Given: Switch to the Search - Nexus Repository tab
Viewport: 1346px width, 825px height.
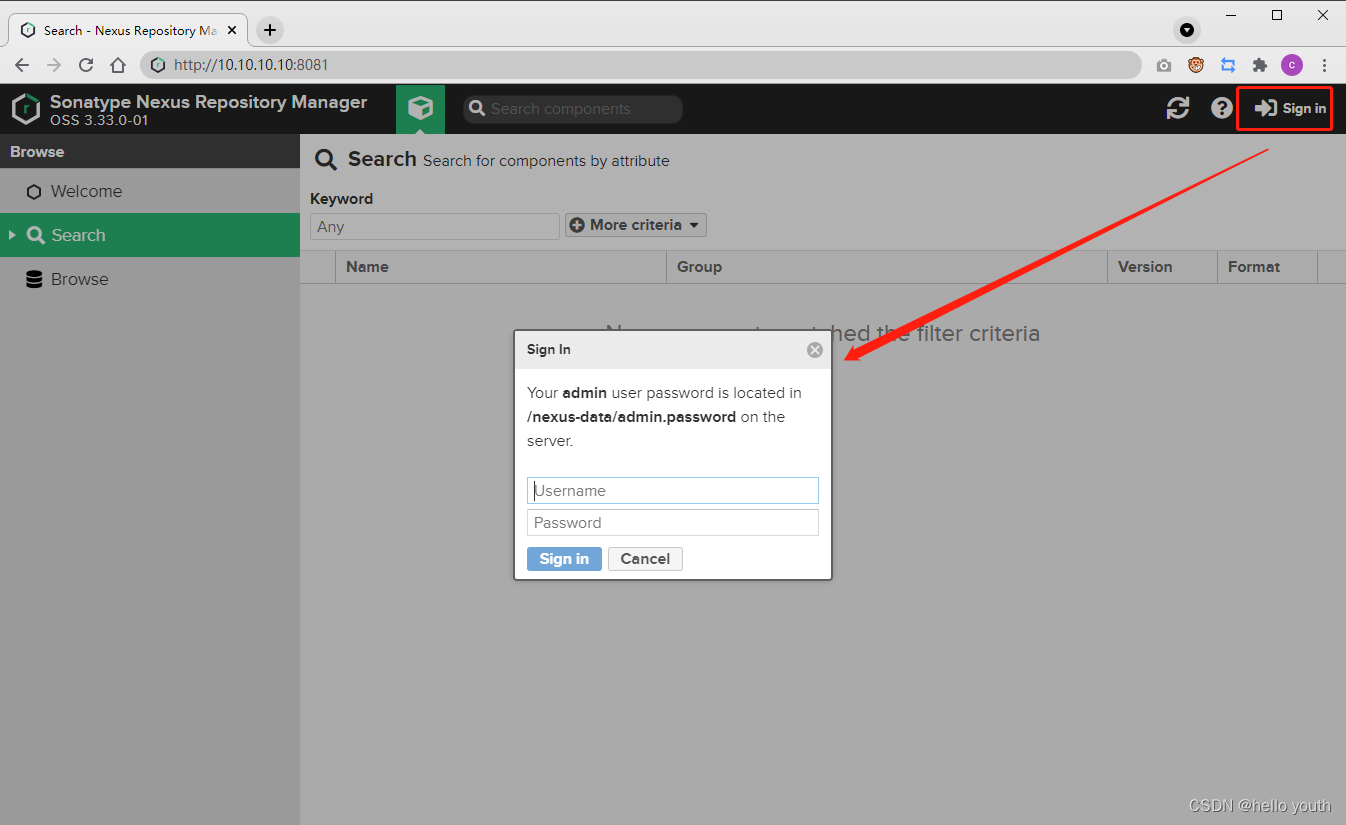Looking at the screenshot, I should click(120, 29).
